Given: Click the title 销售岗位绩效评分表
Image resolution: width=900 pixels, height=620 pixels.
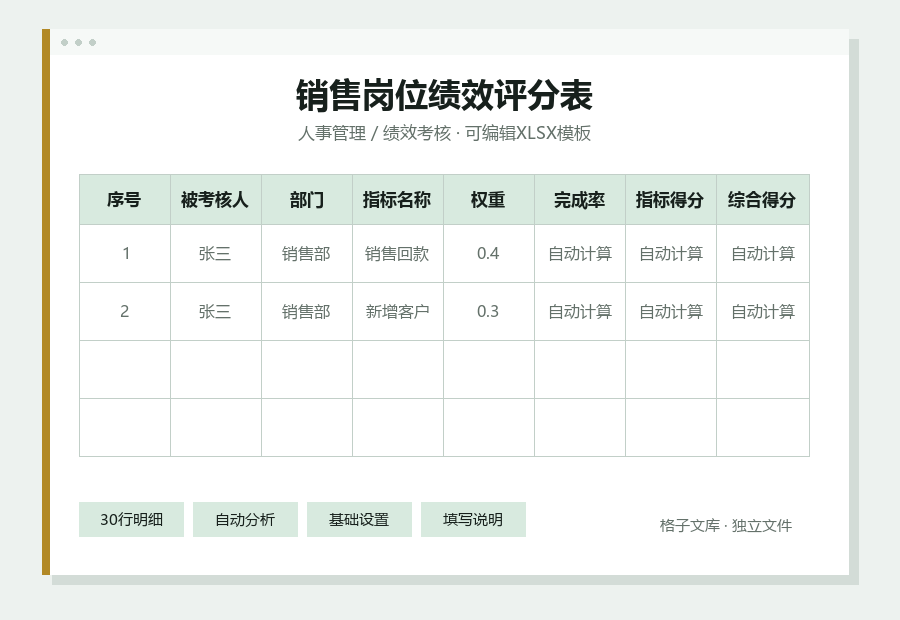Looking at the screenshot, I should [444, 96].
